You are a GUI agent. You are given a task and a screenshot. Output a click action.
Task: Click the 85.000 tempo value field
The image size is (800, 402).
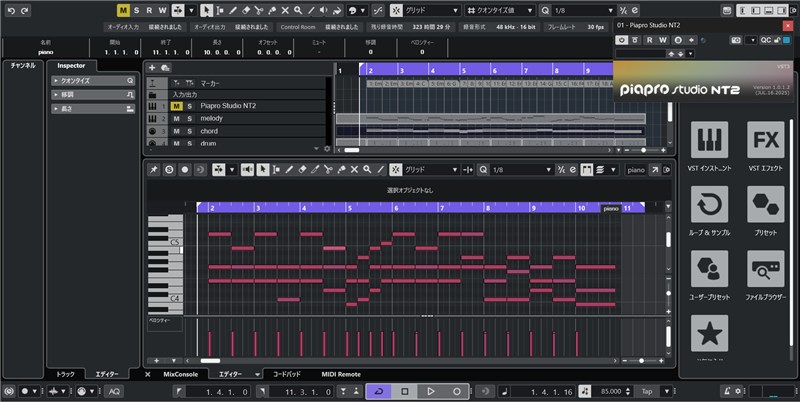click(x=611, y=391)
